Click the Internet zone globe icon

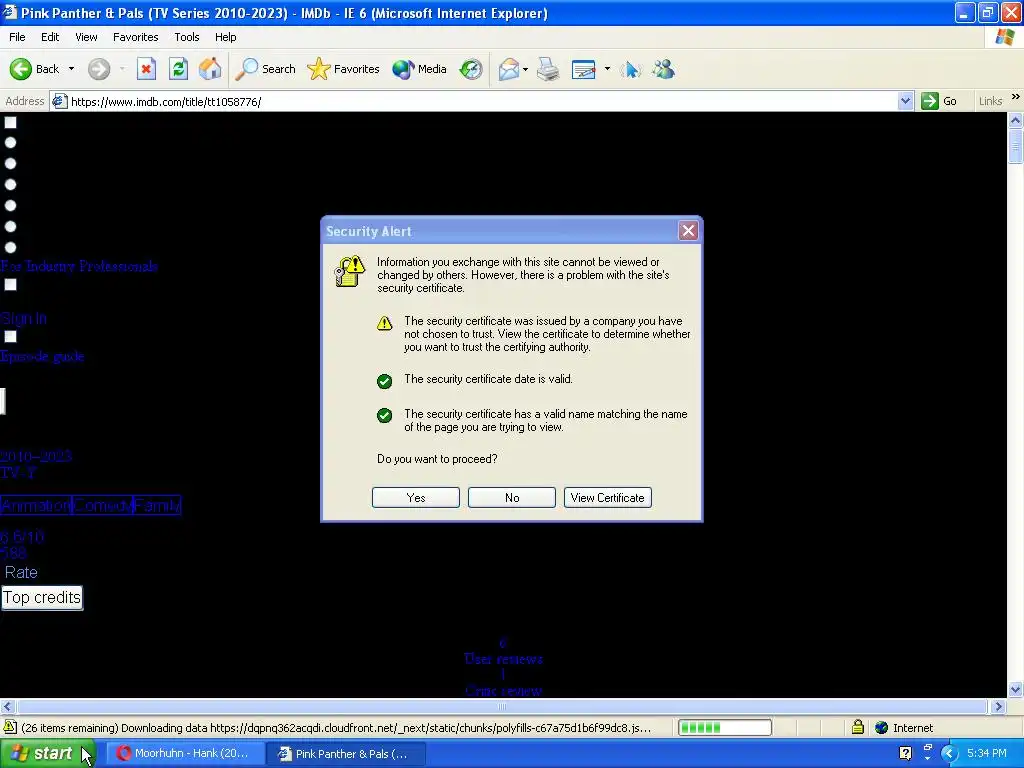[x=882, y=728]
